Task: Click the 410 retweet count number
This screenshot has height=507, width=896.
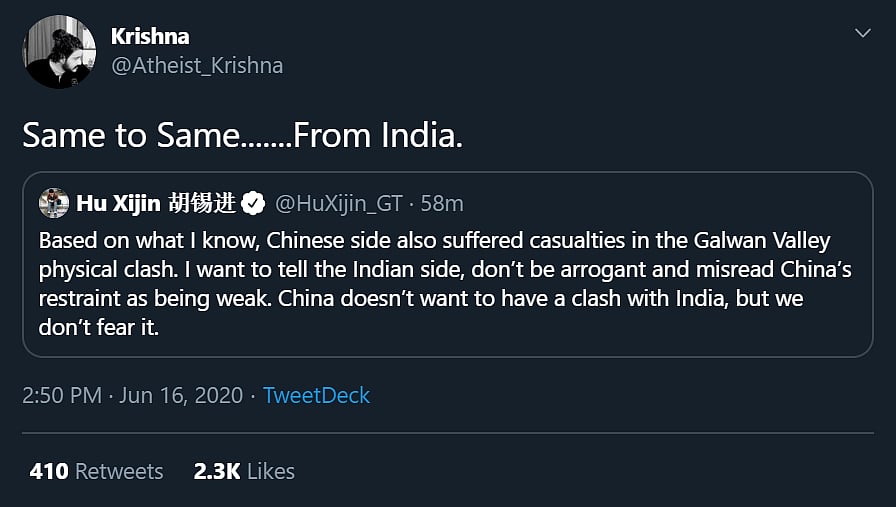Action: pyautogui.click(x=49, y=471)
